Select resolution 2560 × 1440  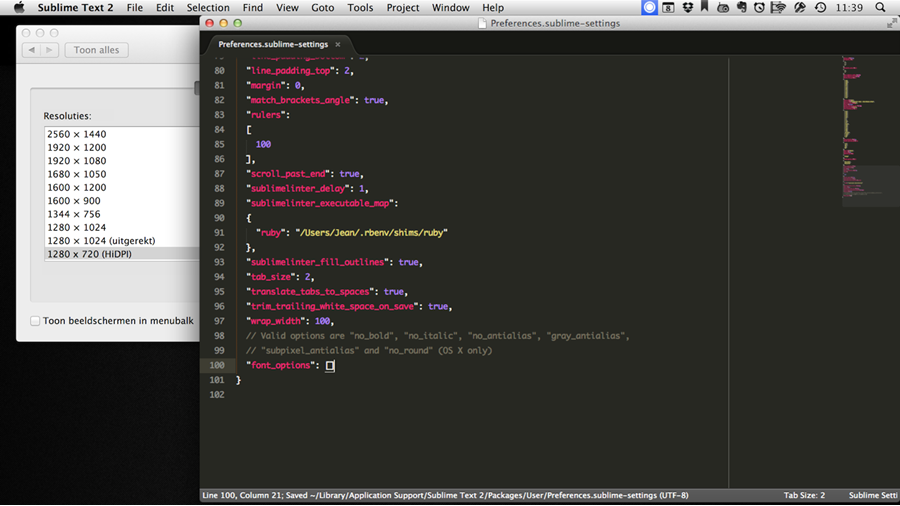pyautogui.click(x=122, y=134)
